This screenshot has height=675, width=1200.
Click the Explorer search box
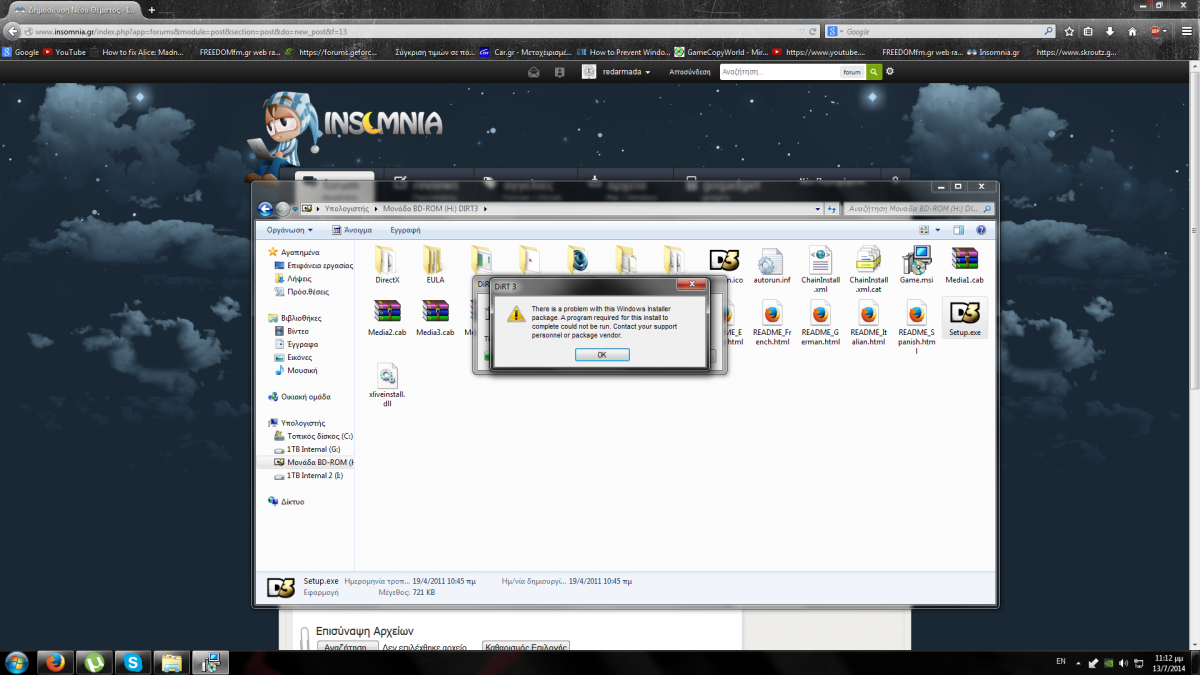tap(918, 209)
